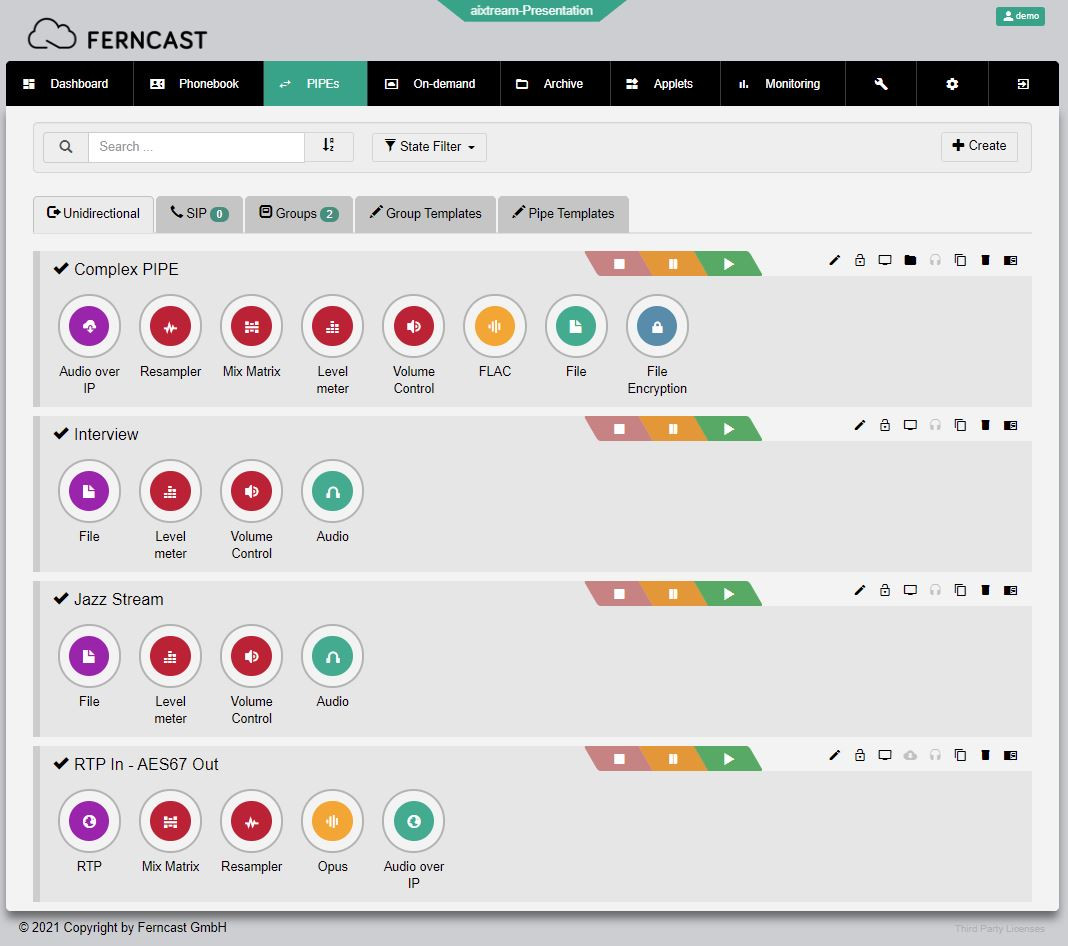Click the edit pencil icon for Complex PIPE
Image resolution: width=1068 pixels, height=946 pixels.
pos(835,261)
